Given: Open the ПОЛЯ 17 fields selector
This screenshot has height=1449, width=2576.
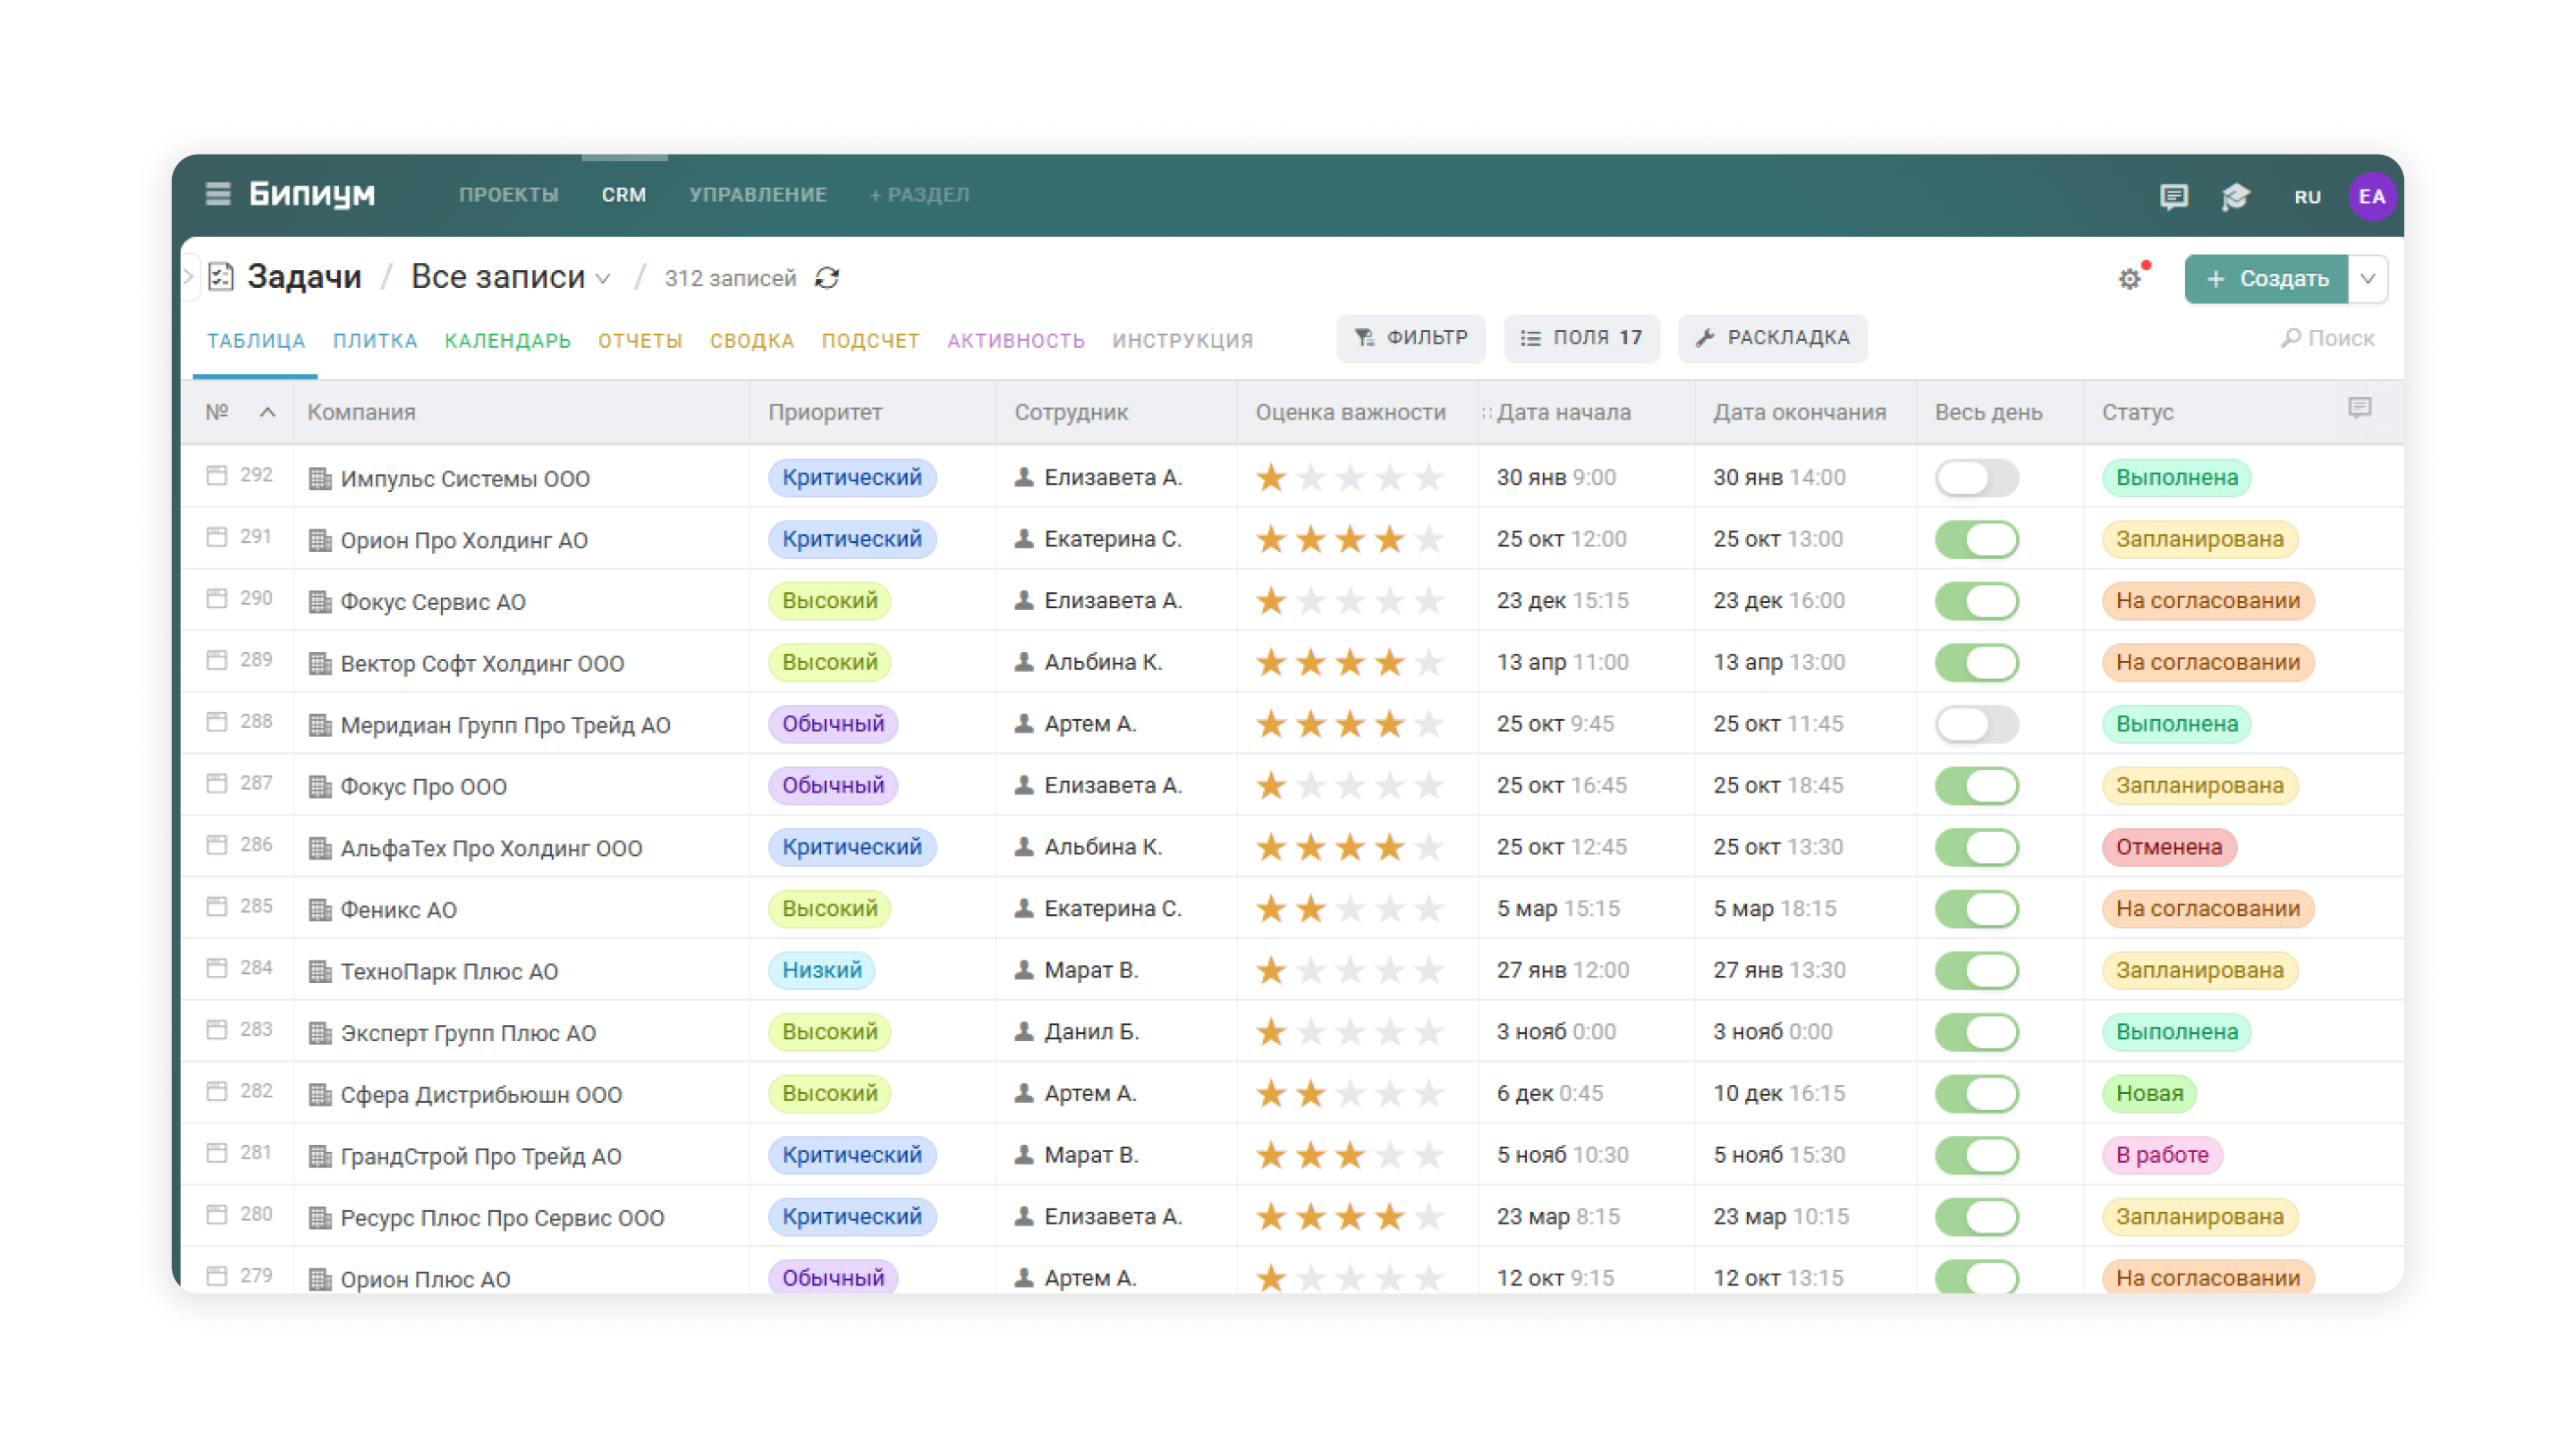Looking at the screenshot, I should click(1581, 338).
